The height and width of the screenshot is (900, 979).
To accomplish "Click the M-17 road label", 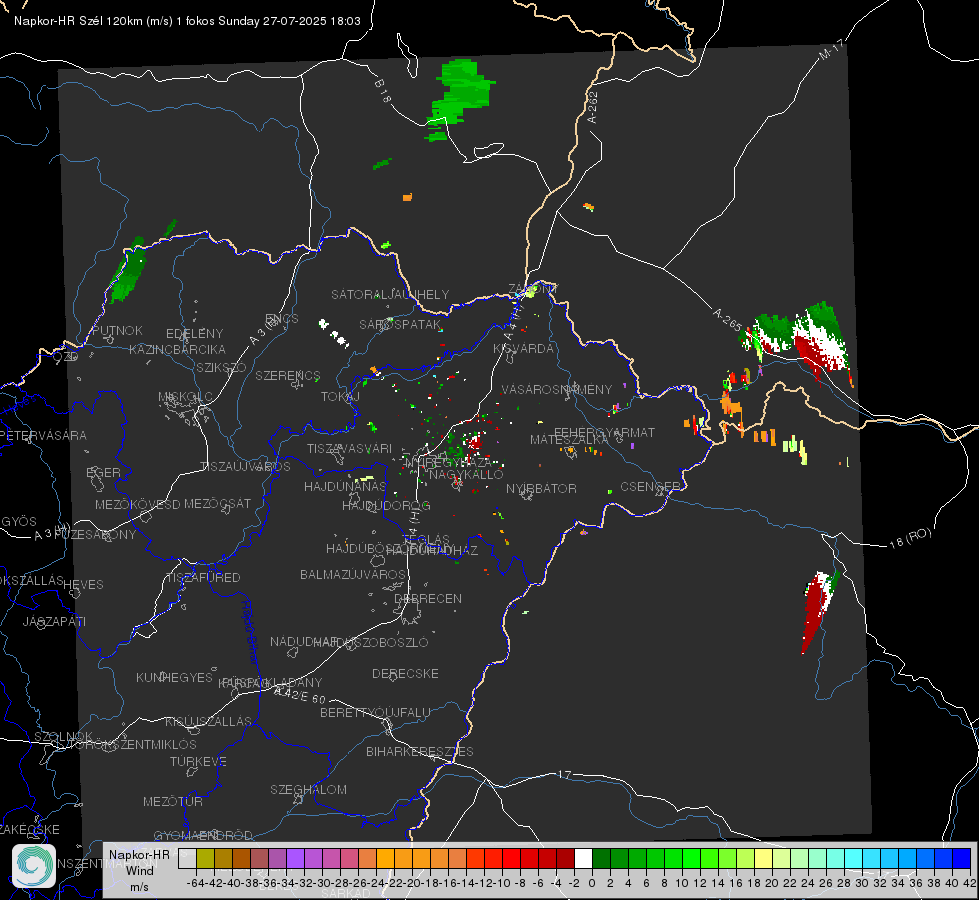I will [x=831, y=50].
